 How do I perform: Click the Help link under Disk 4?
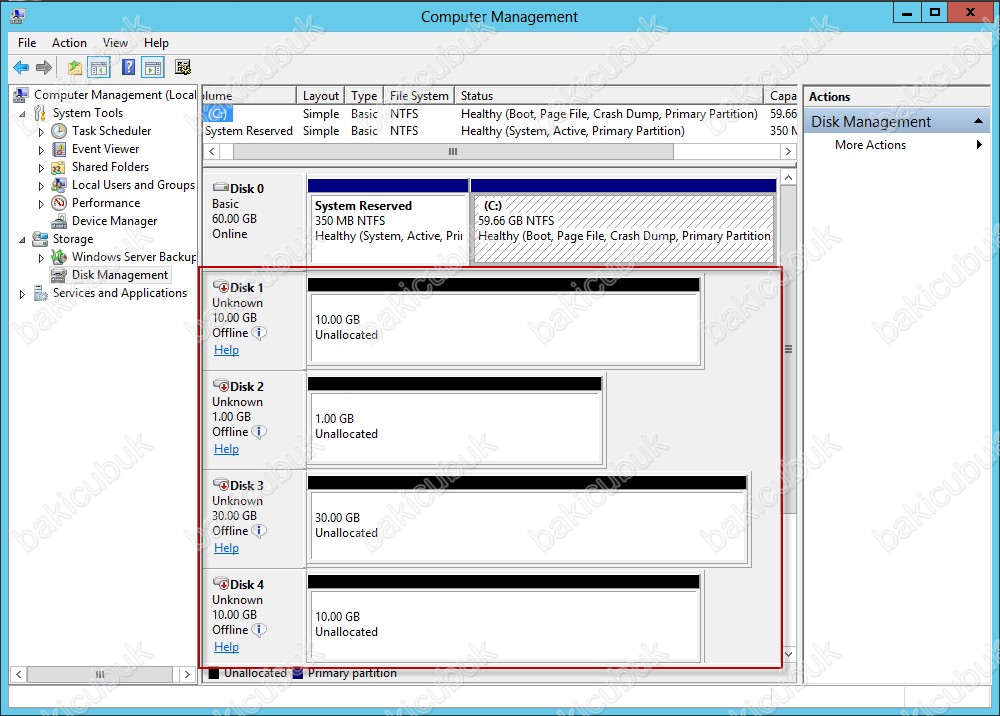click(226, 647)
